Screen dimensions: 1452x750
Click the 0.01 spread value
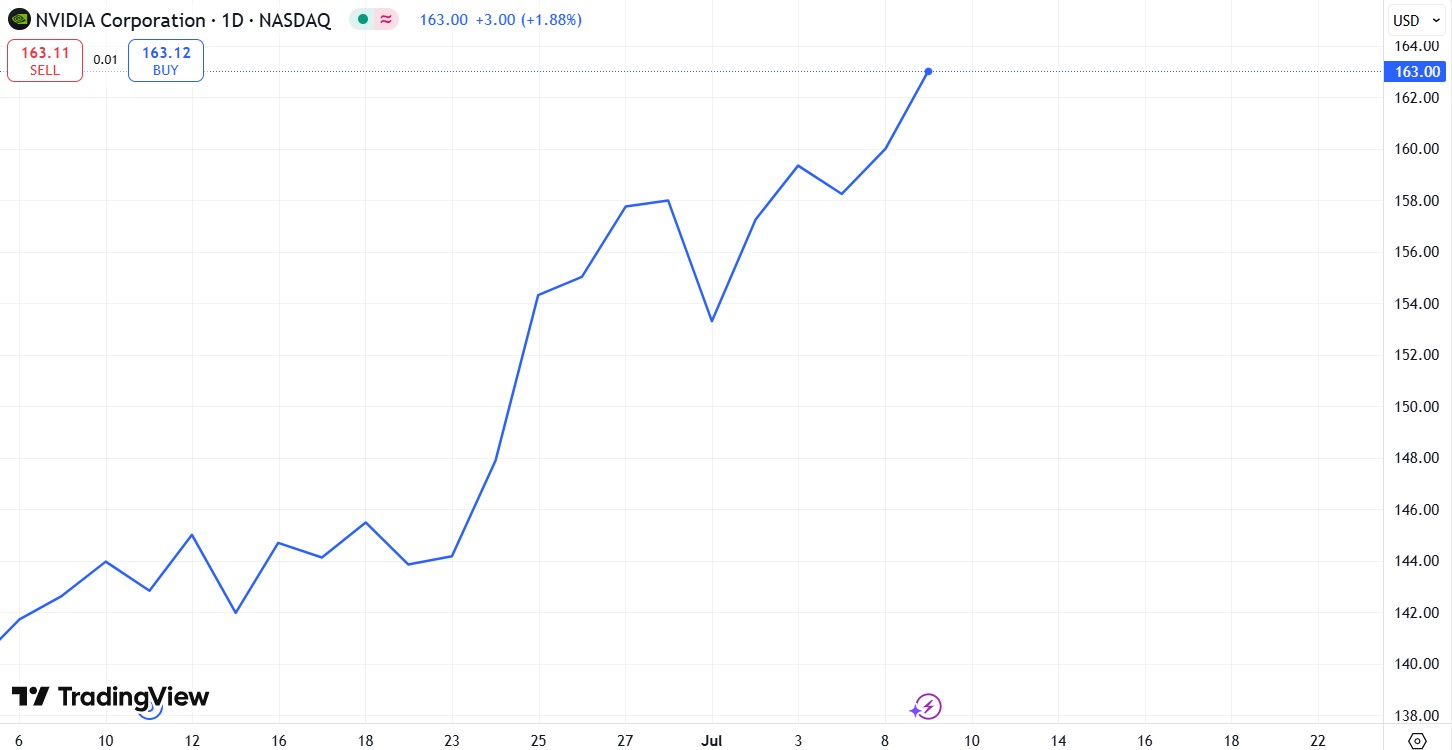(105, 60)
